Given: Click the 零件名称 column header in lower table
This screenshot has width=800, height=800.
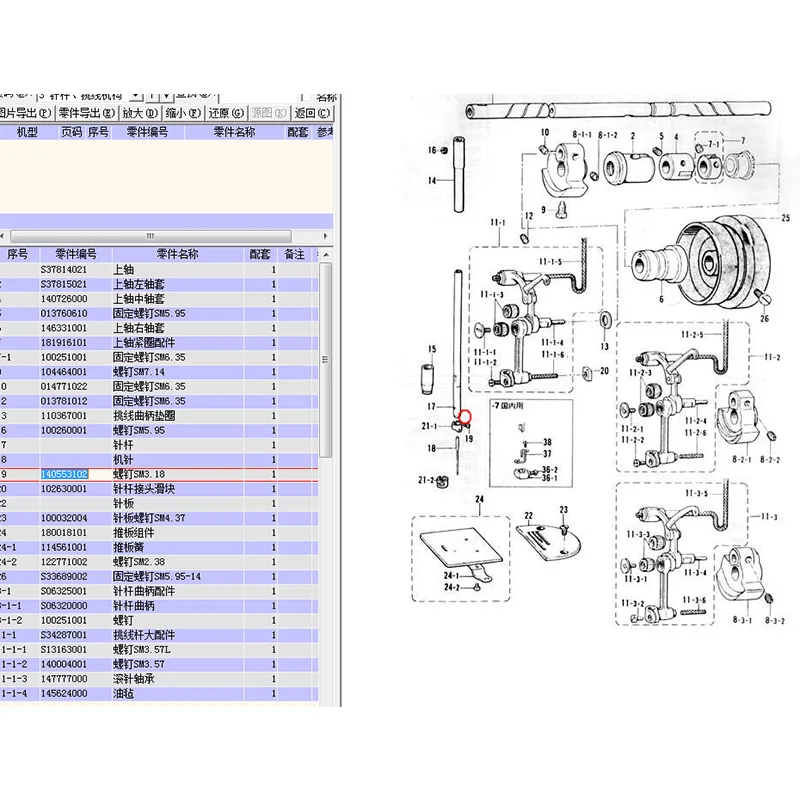Looking at the screenshot, I should (x=178, y=254).
